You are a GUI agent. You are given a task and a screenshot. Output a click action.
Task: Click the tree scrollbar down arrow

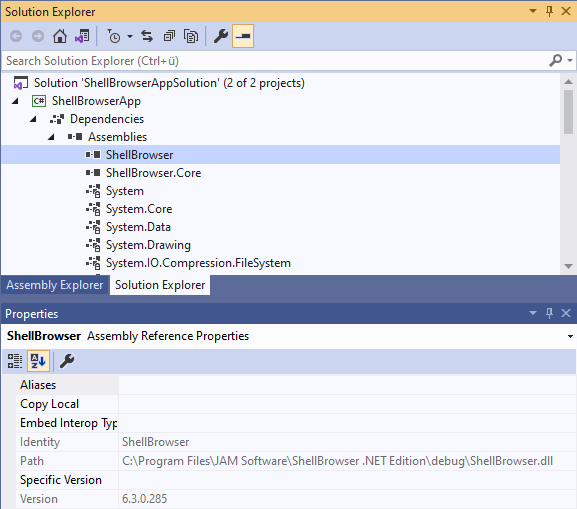click(568, 266)
